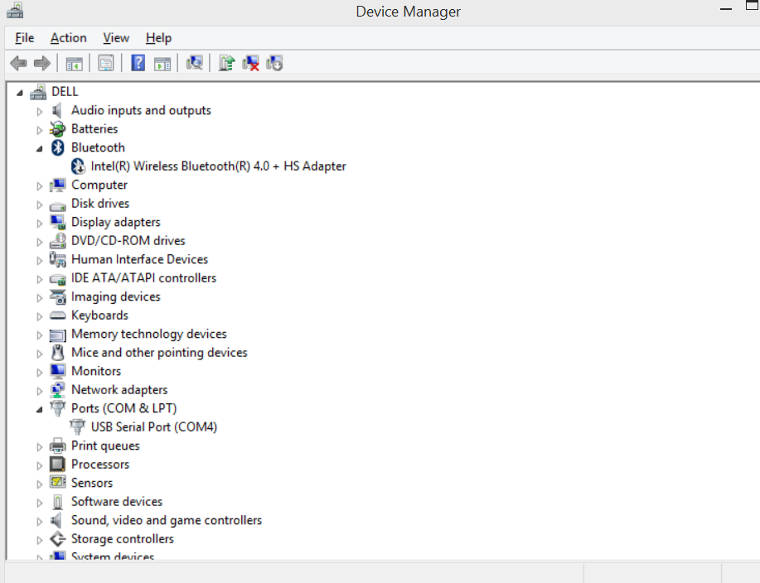Open the Action menu

click(68, 38)
